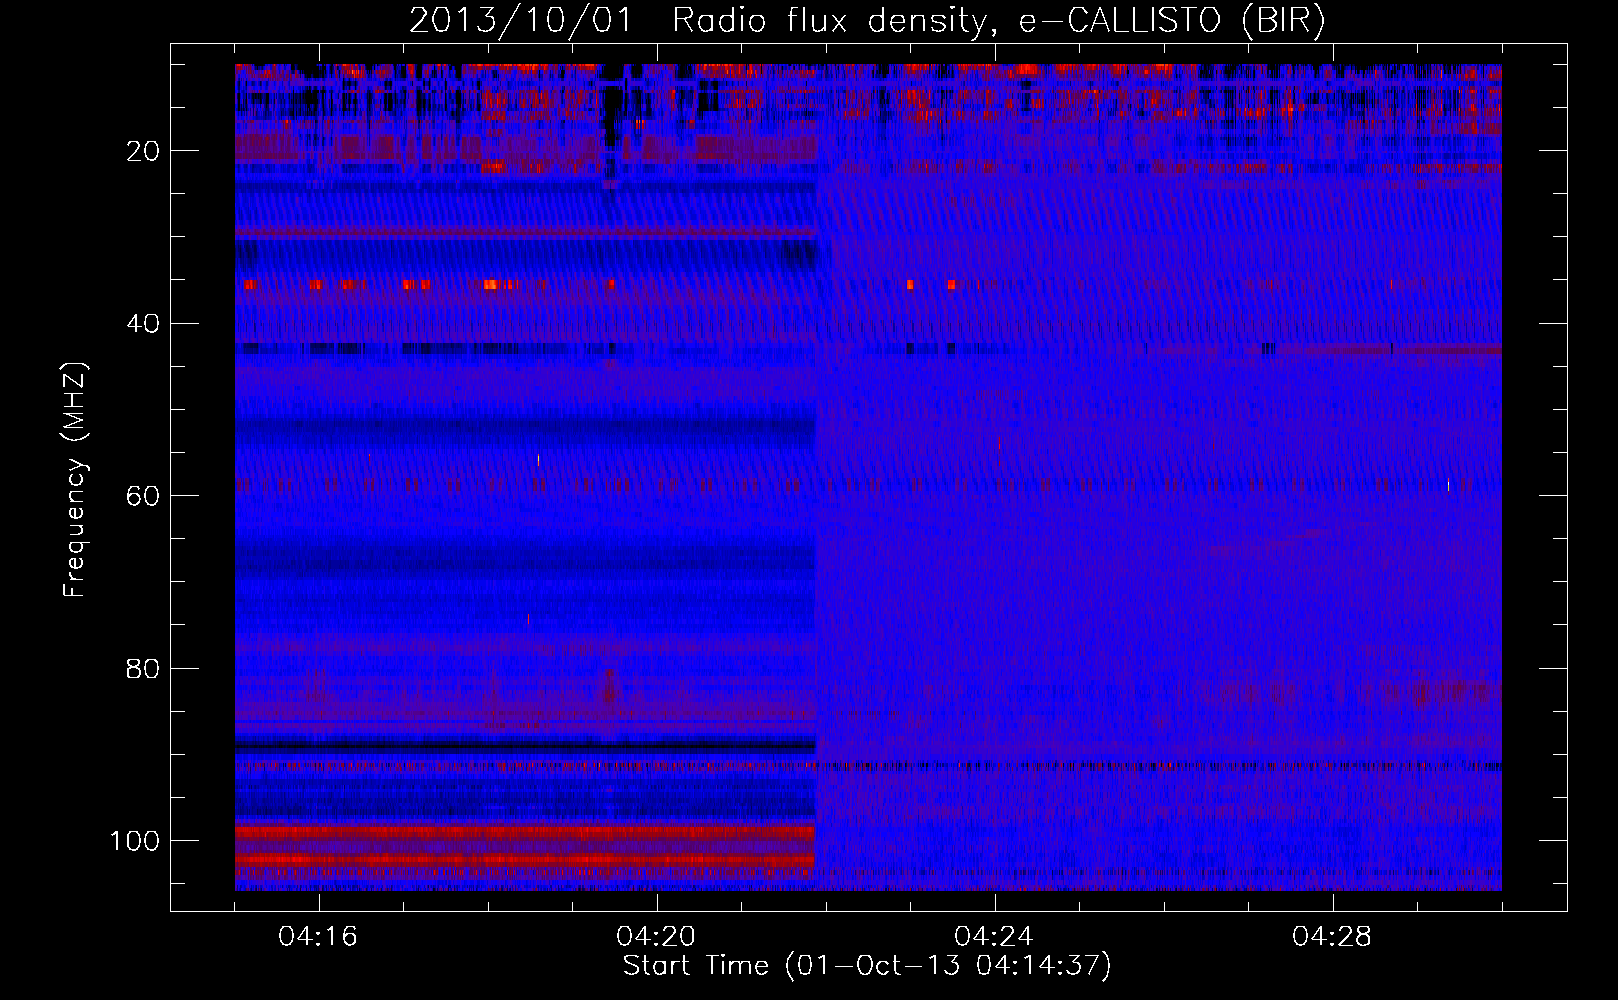The height and width of the screenshot is (1000, 1618).
Task: Click the '04:16' time tick label
Action: [318, 937]
